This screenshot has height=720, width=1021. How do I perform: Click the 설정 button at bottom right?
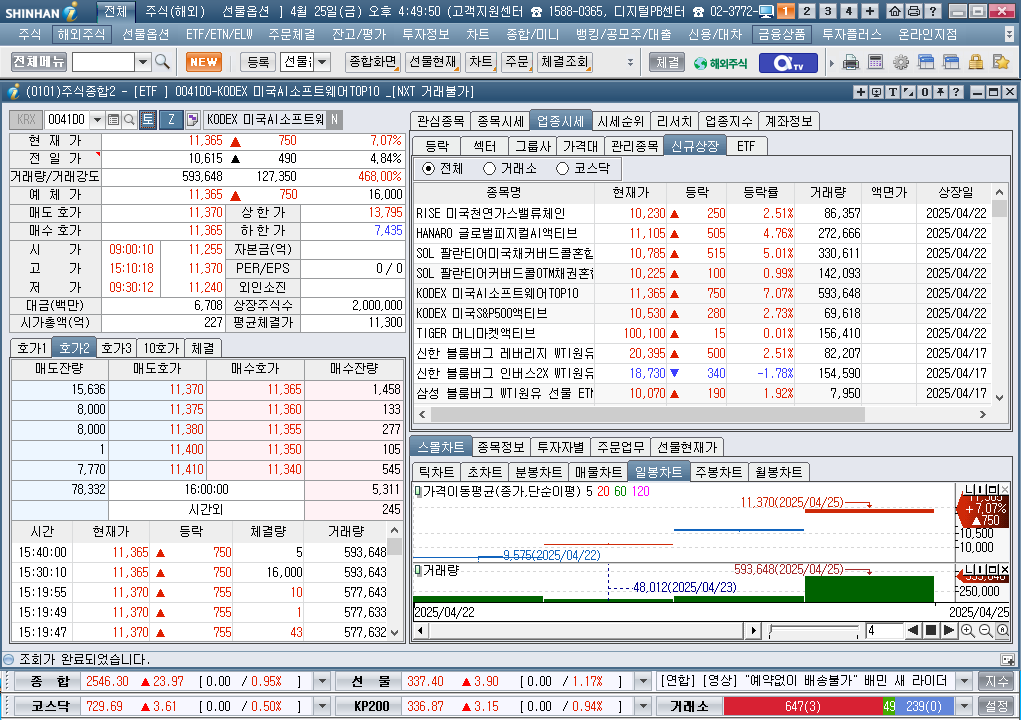click(996, 706)
